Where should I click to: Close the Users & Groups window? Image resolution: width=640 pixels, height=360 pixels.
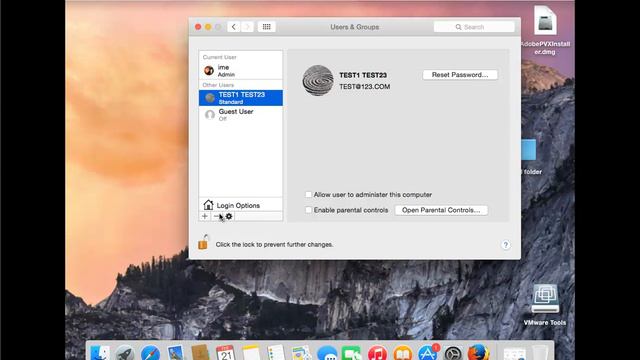click(x=198, y=27)
